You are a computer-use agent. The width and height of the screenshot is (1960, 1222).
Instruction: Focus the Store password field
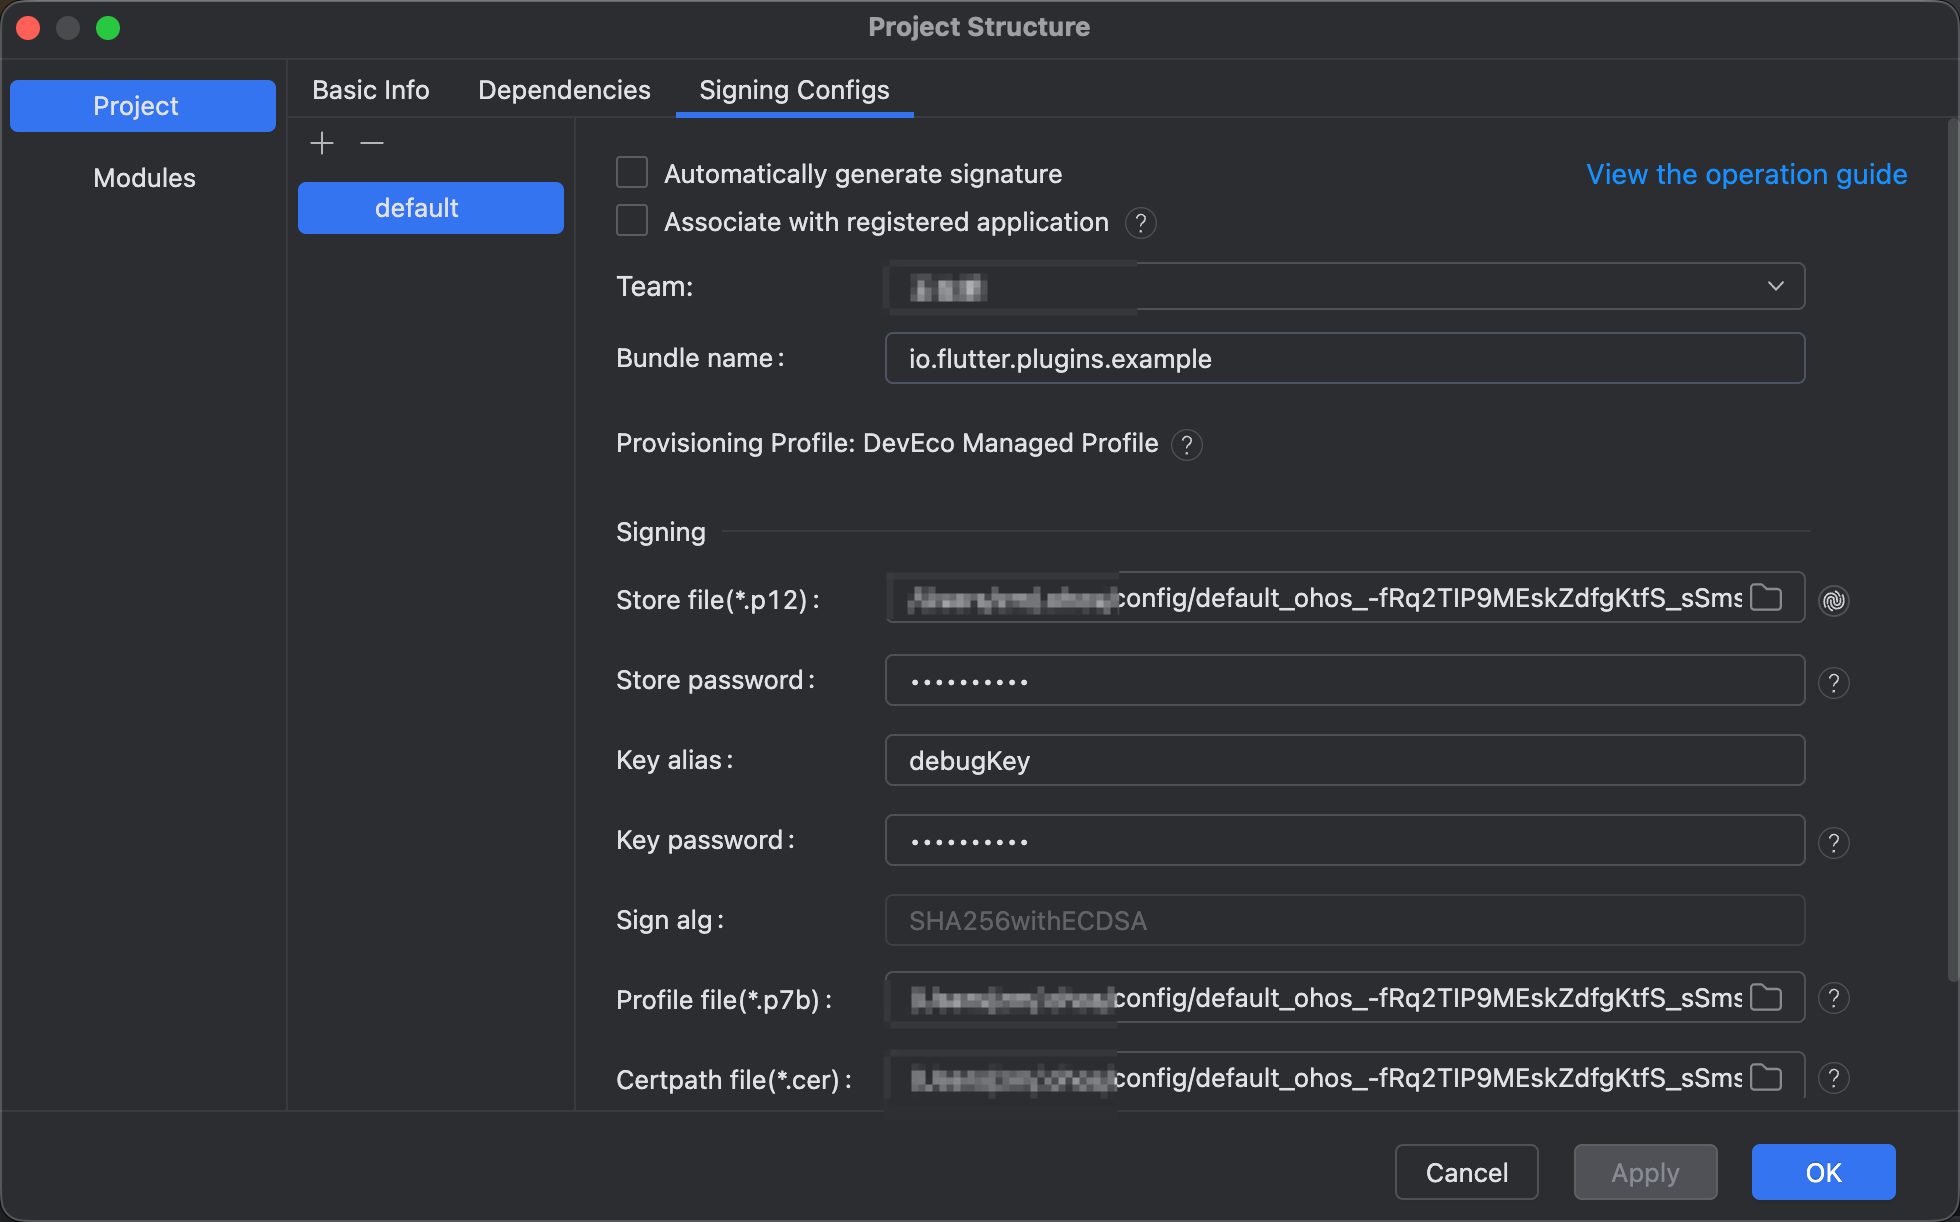pyautogui.click(x=1345, y=680)
